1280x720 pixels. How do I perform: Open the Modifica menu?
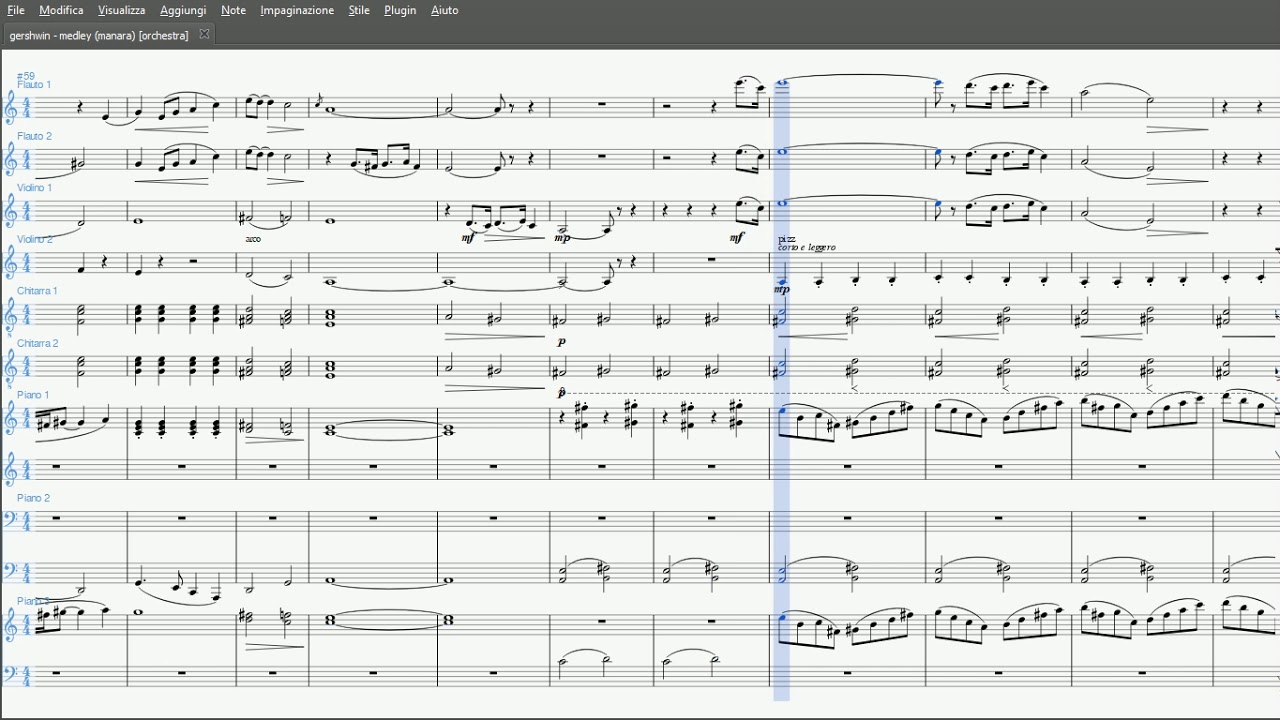pyautogui.click(x=61, y=10)
